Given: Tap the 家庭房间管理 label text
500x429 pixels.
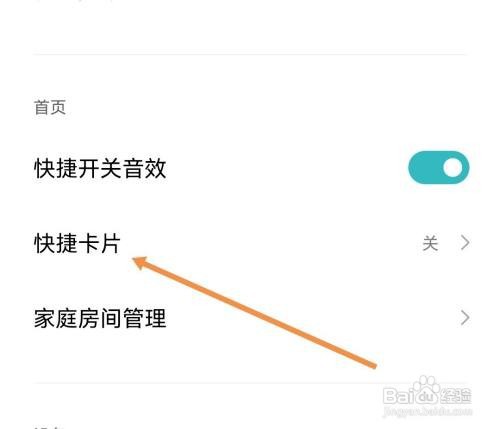Looking at the screenshot, I should 100,318.
